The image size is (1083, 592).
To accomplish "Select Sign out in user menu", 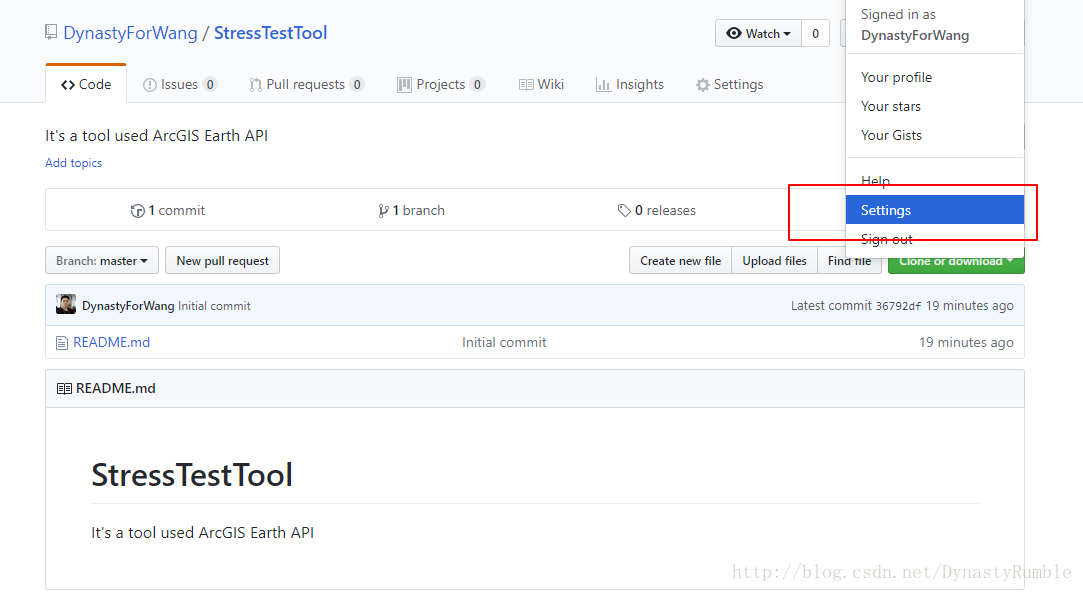I will click(x=886, y=239).
